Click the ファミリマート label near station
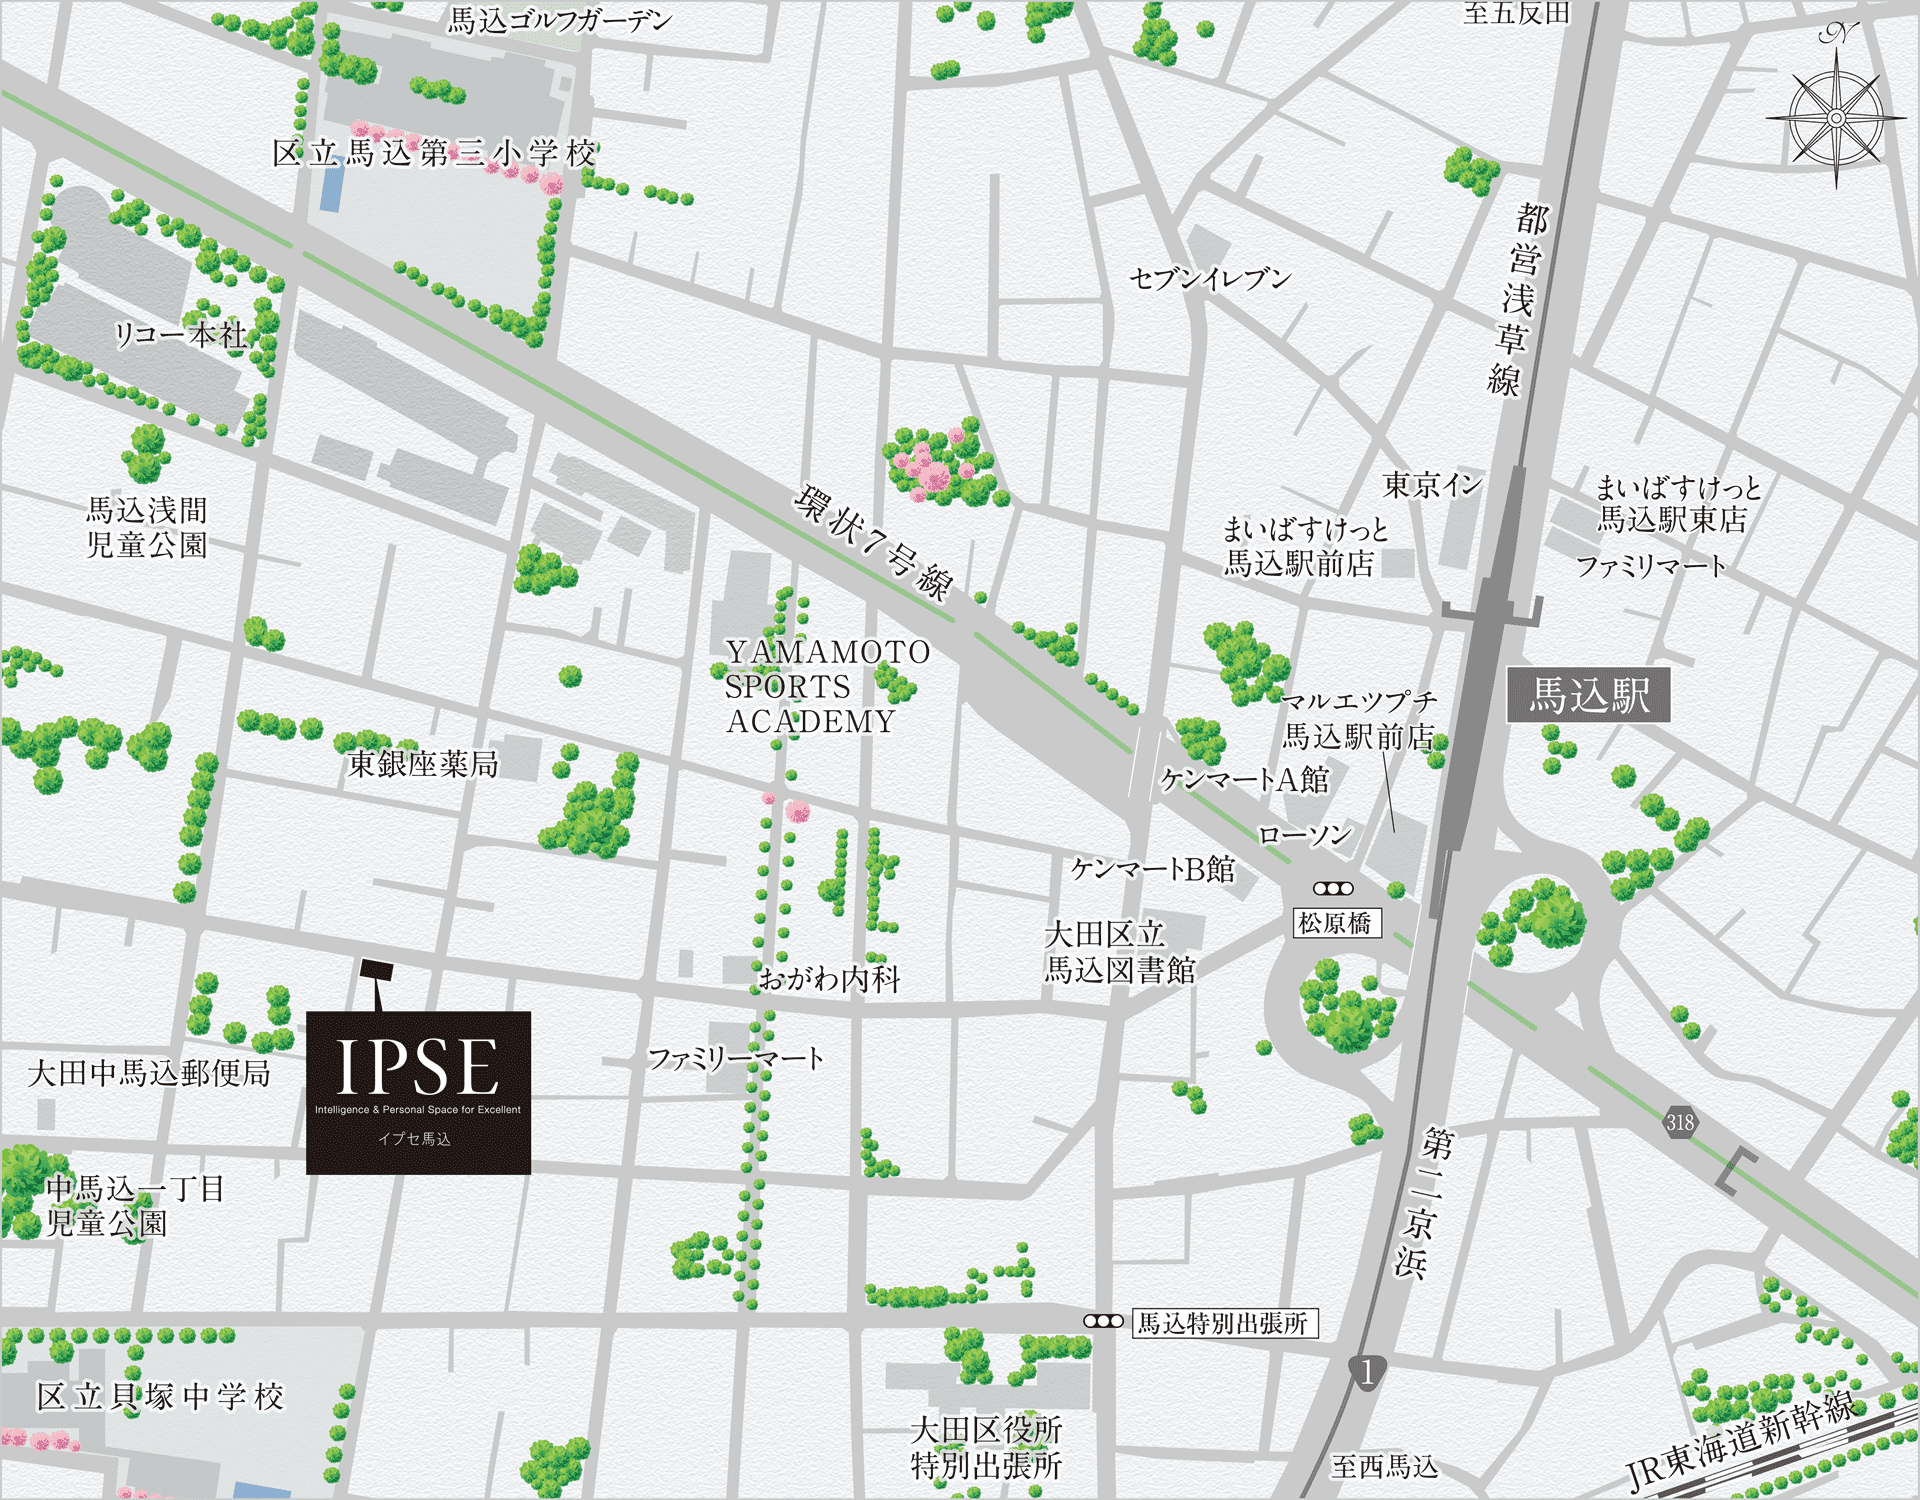Image resolution: width=1920 pixels, height=1500 pixels. click(x=1651, y=566)
